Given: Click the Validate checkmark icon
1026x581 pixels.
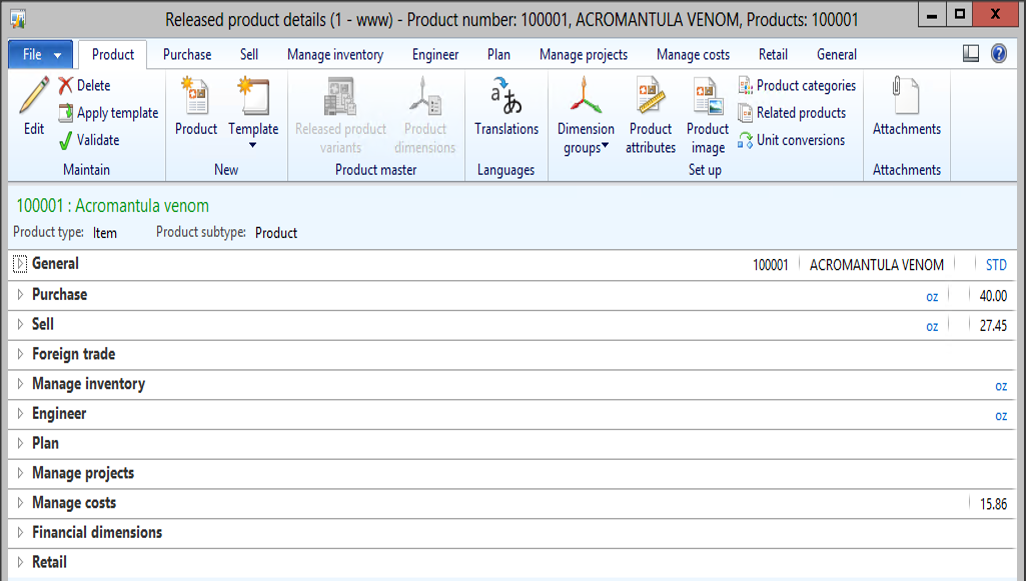Looking at the screenshot, I should click(x=66, y=140).
